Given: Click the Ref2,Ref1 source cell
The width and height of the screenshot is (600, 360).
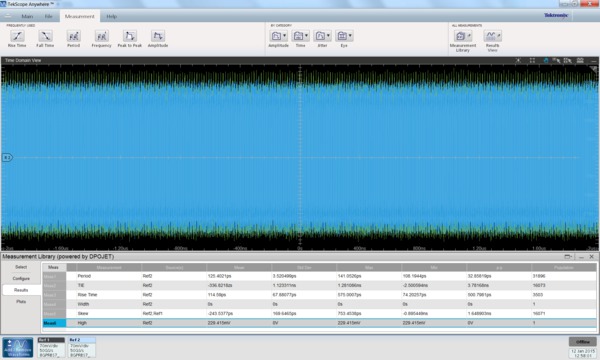Looking at the screenshot, I should [x=153, y=313].
